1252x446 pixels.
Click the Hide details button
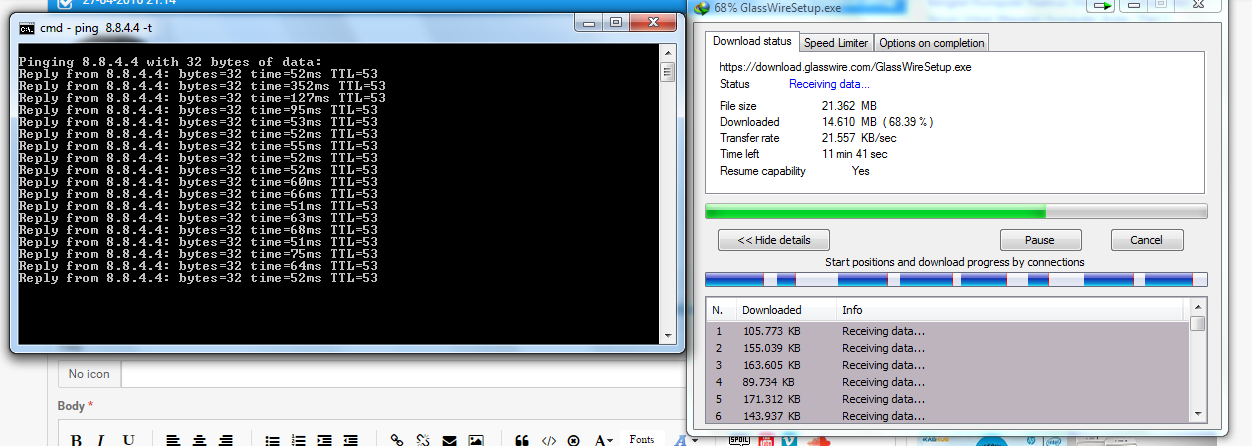point(773,240)
